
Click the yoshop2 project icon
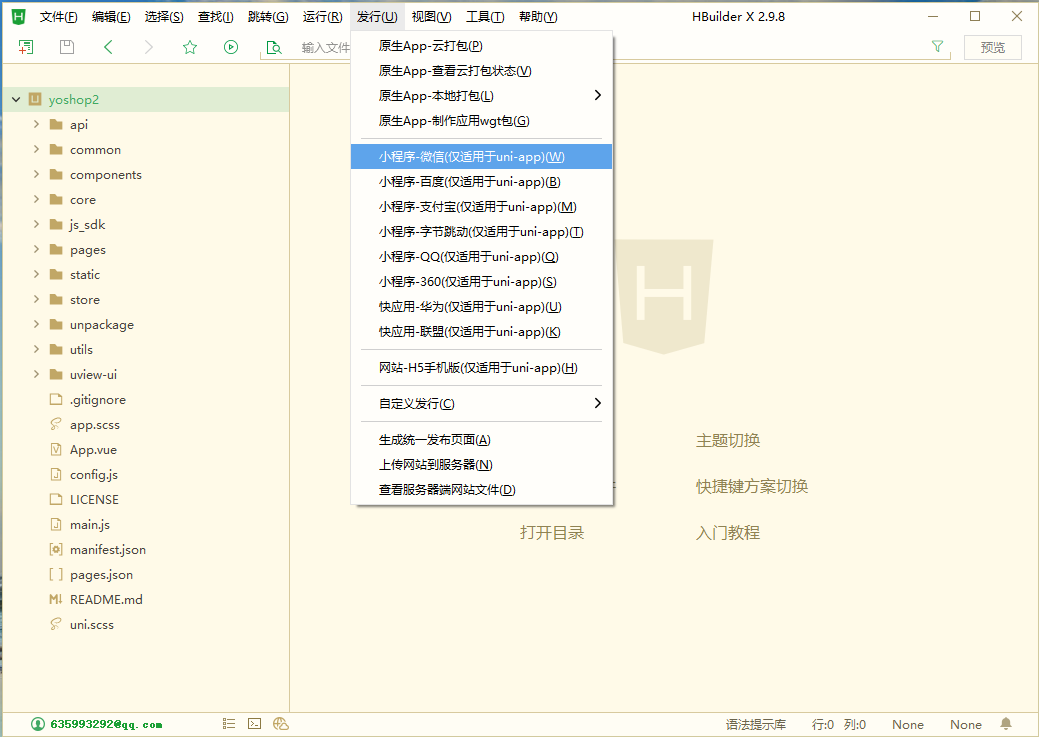[35, 99]
